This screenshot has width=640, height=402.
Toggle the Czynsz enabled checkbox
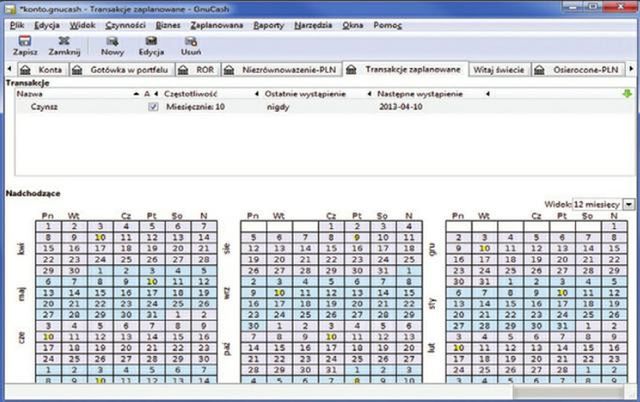pos(153,107)
